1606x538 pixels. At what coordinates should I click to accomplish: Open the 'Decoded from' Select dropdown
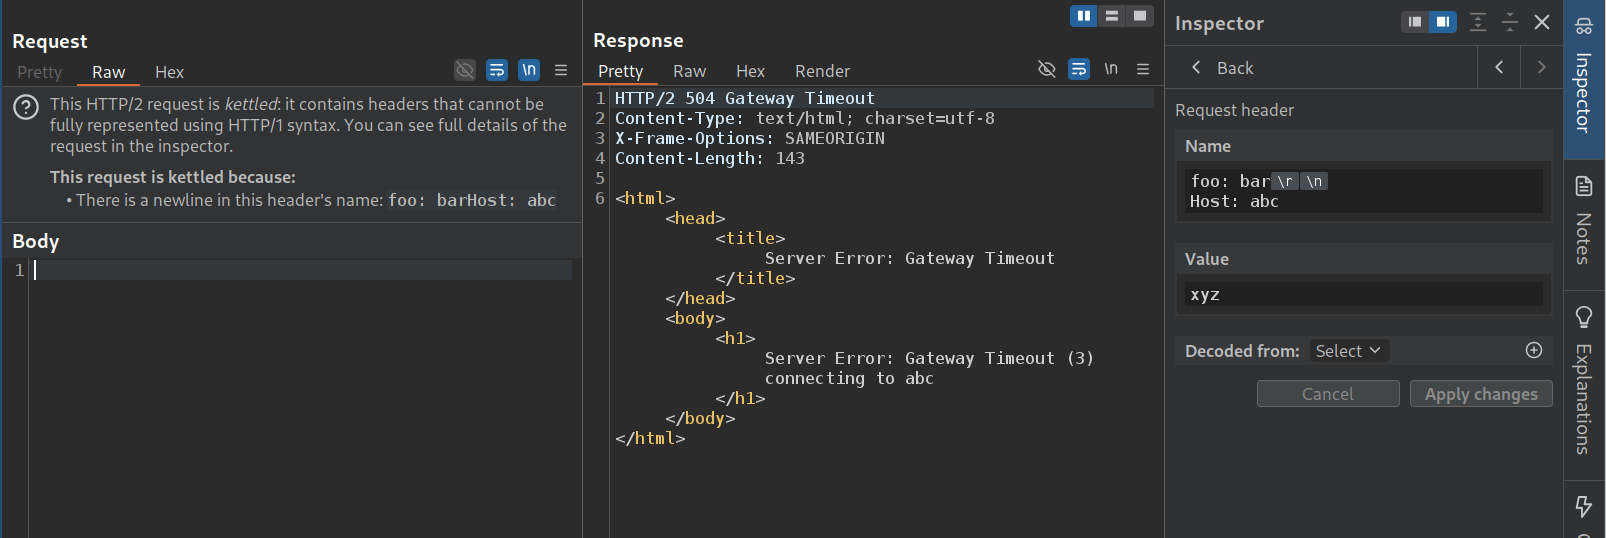pos(1348,351)
